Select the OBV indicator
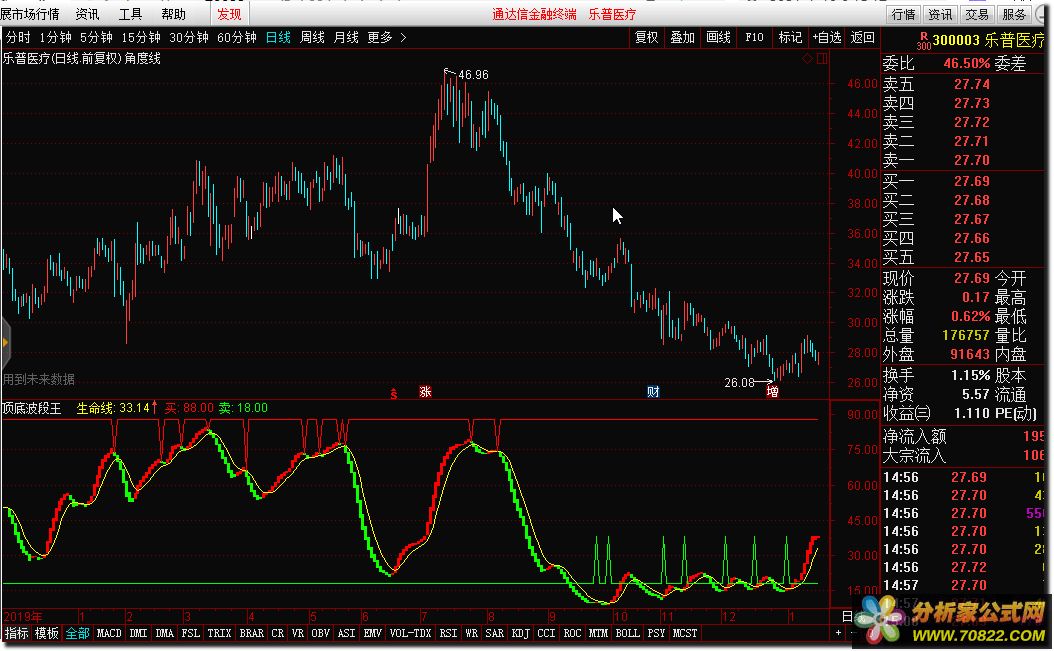 (321, 634)
